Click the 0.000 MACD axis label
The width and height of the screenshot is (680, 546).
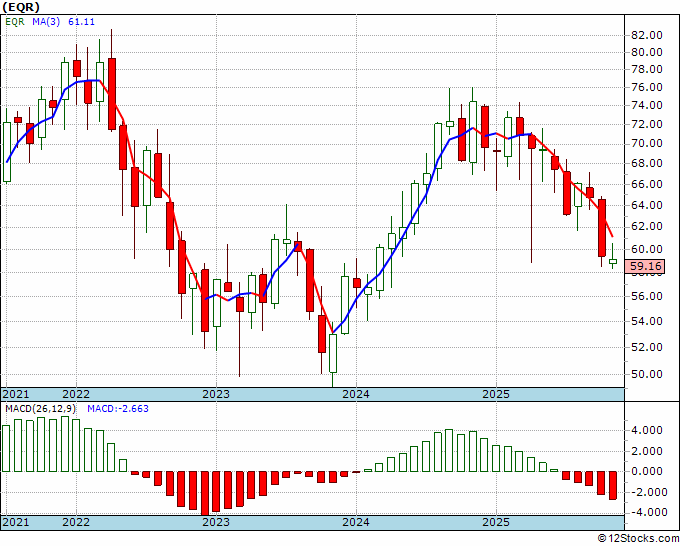pyautogui.click(x=647, y=471)
